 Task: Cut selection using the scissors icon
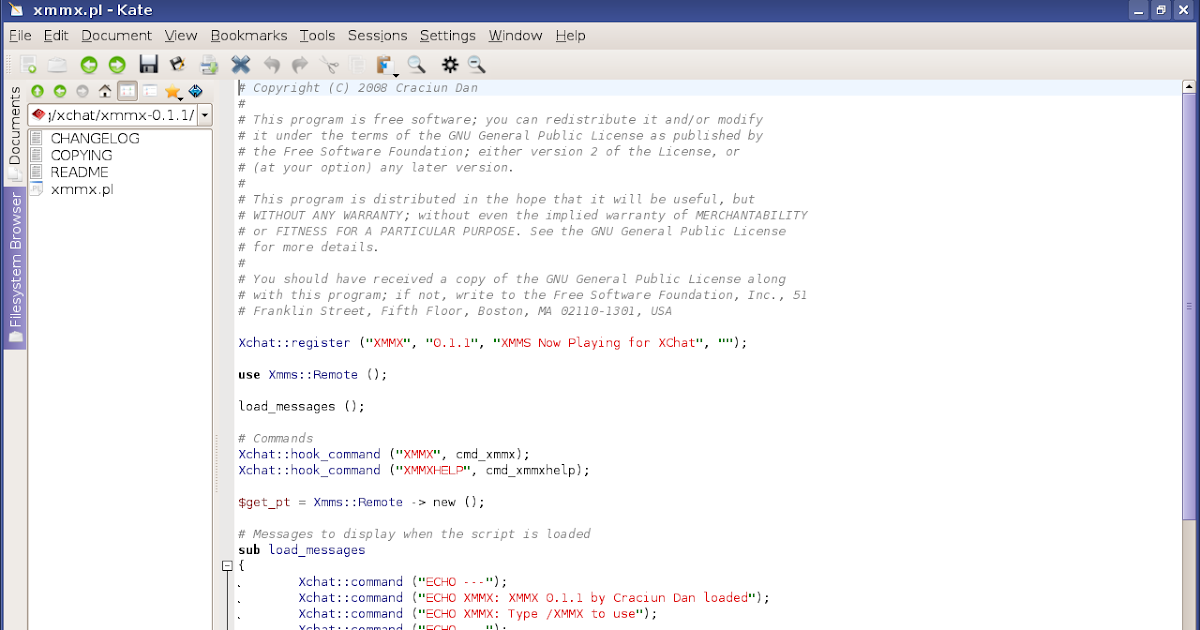pyautogui.click(x=329, y=65)
